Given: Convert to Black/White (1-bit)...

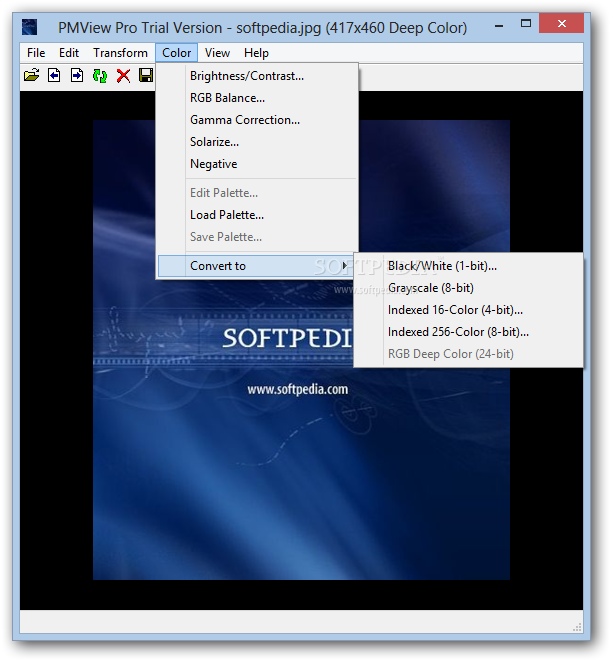Looking at the screenshot, I should click(469, 266).
